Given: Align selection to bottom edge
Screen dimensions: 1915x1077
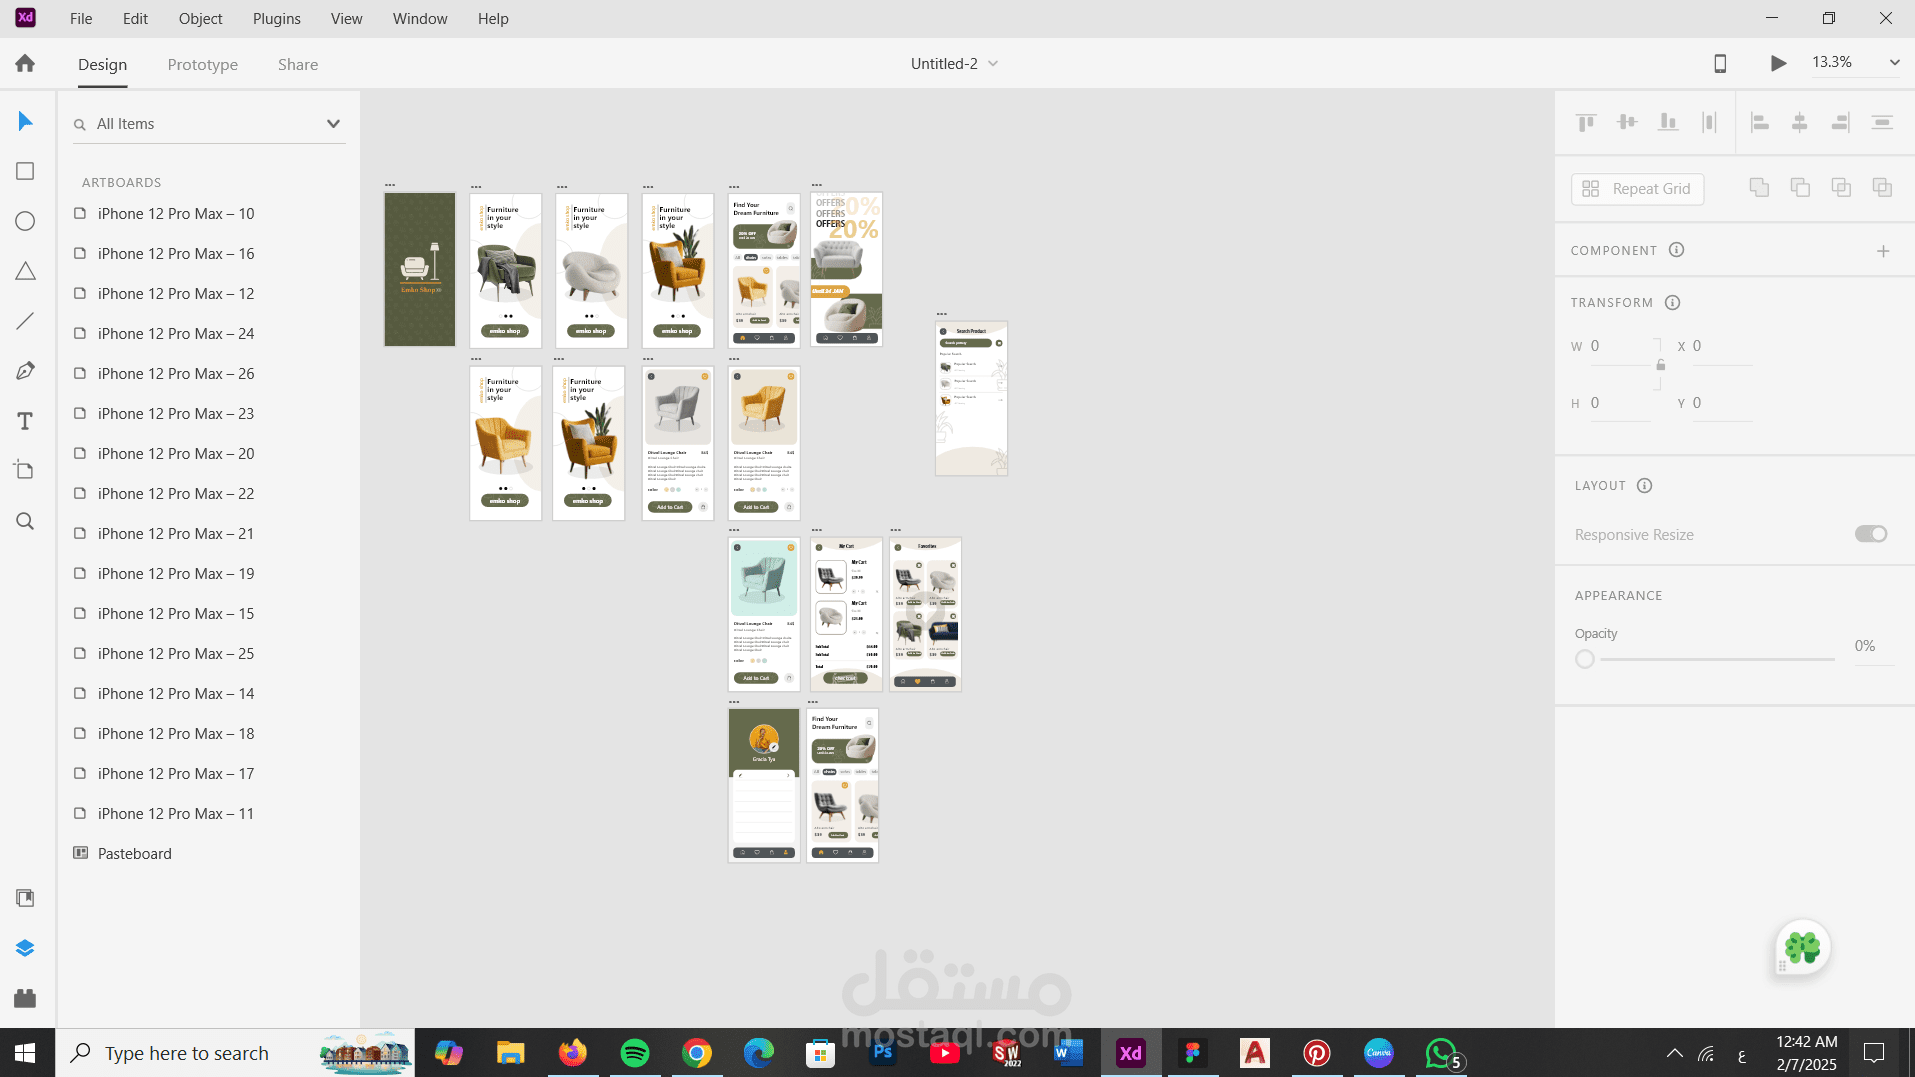Looking at the screenshot, I should pyautogui.click(x=1668, y=122).
